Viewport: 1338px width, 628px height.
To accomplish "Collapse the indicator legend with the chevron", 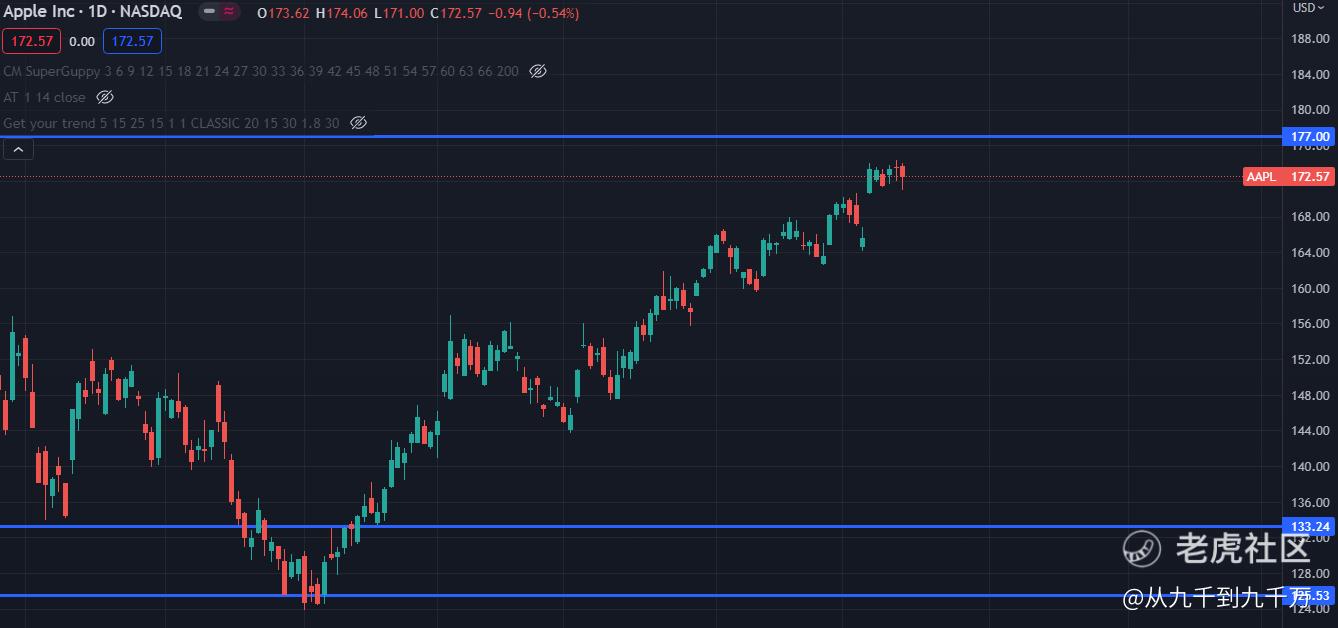I will click(19, 150).
